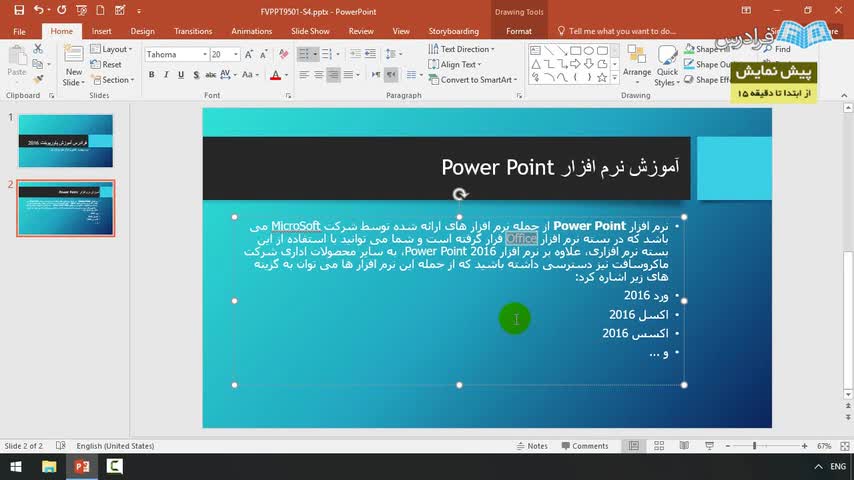
Task: Open the Text Direction dropdown
Action: [x=461, y=49]
